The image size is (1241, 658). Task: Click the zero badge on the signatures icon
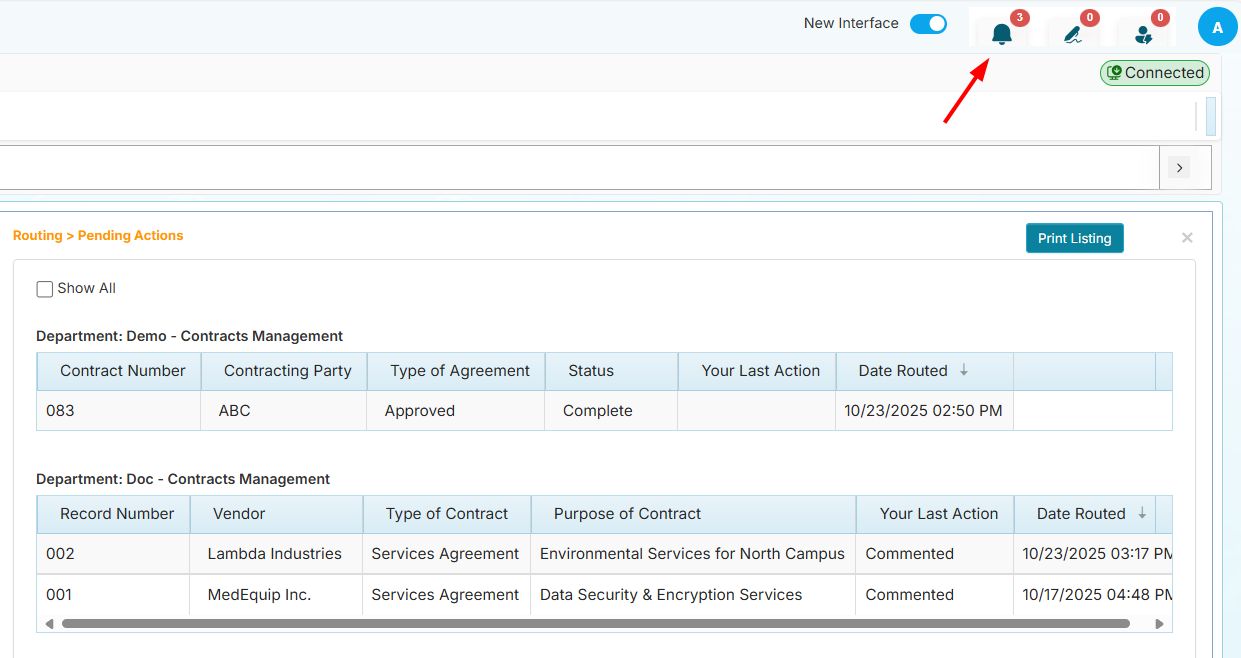(x=1090, y=17)
